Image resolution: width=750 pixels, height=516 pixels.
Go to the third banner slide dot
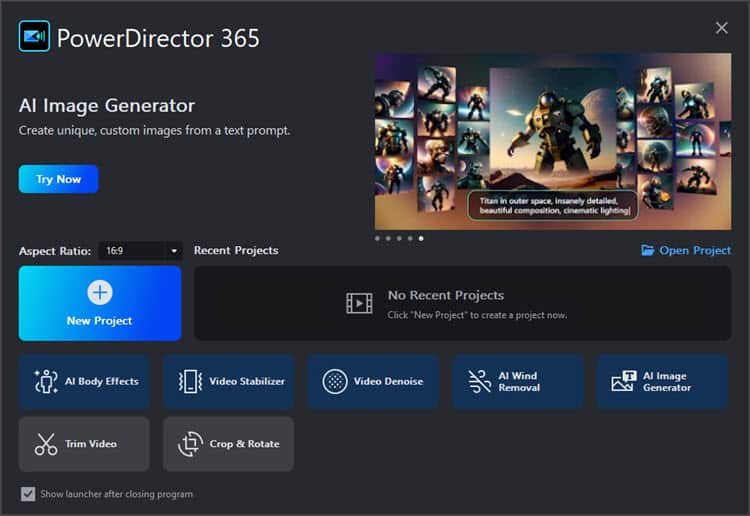tap(399, 238)
